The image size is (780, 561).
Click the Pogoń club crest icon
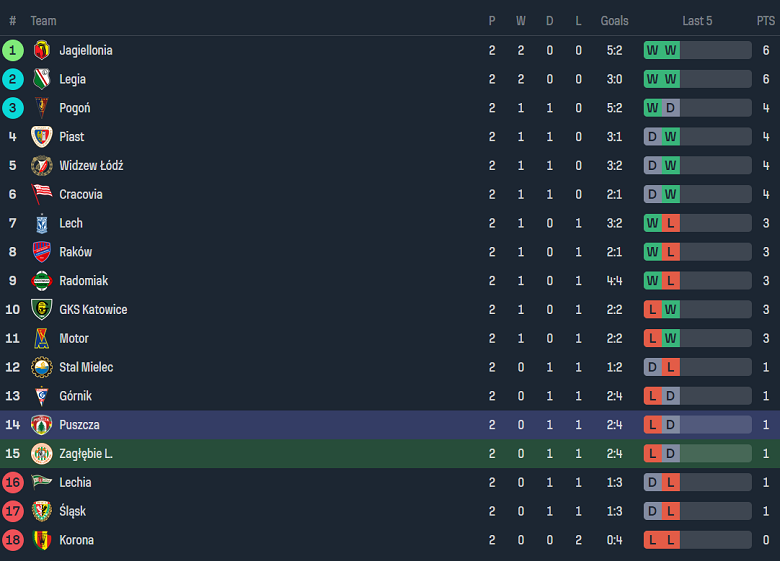[x=41, y=108]
